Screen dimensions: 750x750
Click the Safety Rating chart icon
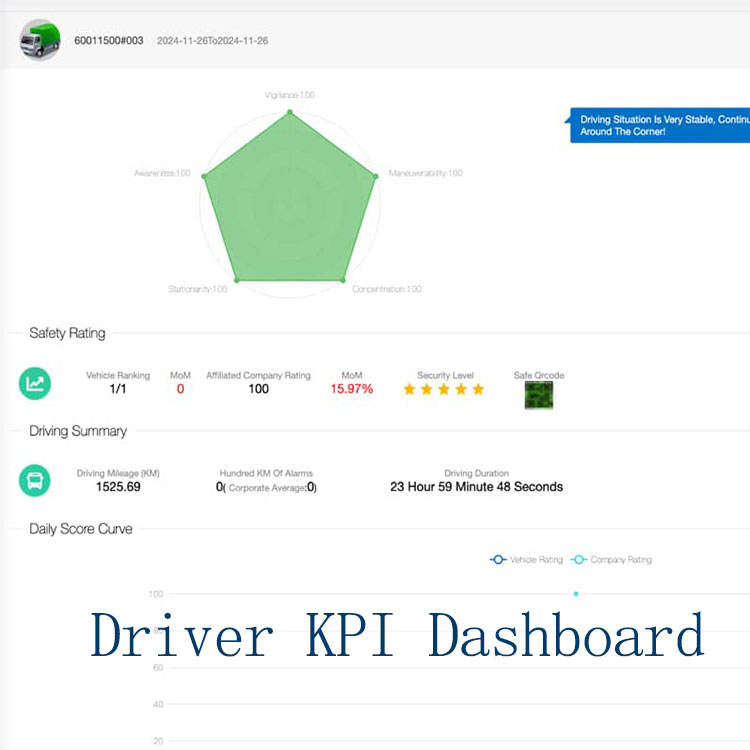(x=35, y=383)
